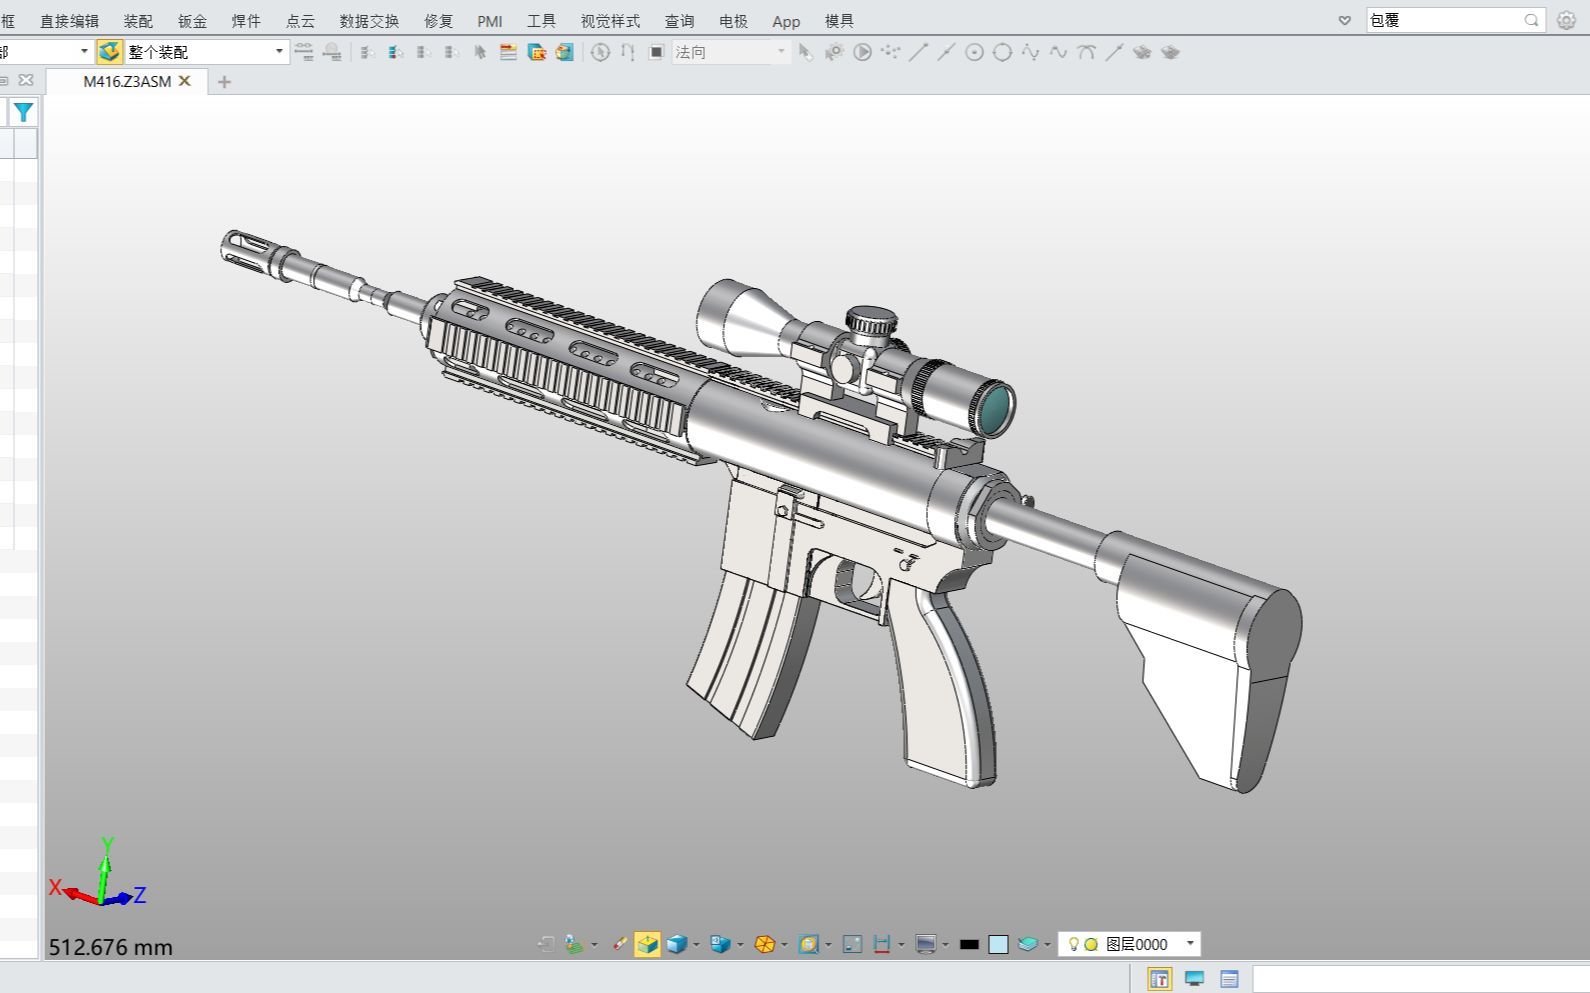
Task: Click the teal cube toolbar icon
Action: [x=565, y=52]
